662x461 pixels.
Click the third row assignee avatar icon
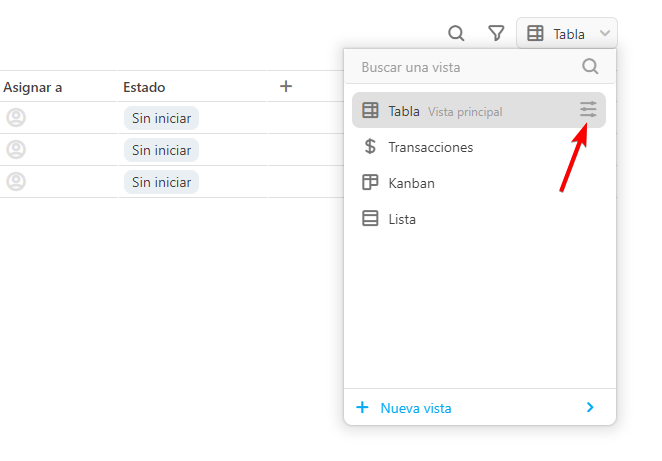(x=16, y=182)
